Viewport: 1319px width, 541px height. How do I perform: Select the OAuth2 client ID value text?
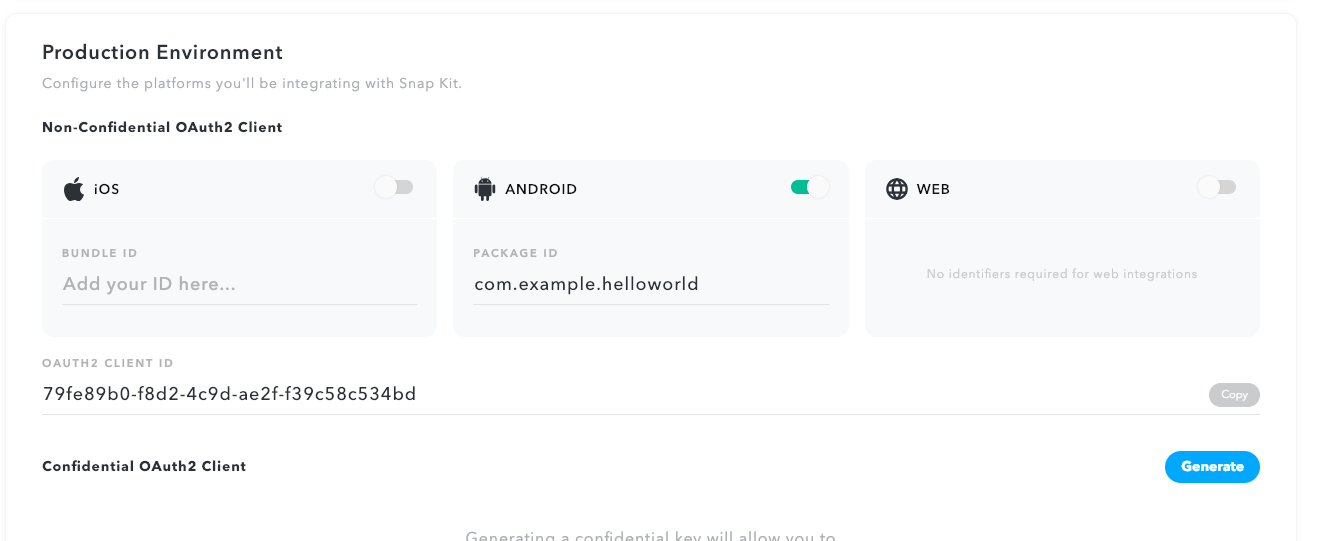229,394
